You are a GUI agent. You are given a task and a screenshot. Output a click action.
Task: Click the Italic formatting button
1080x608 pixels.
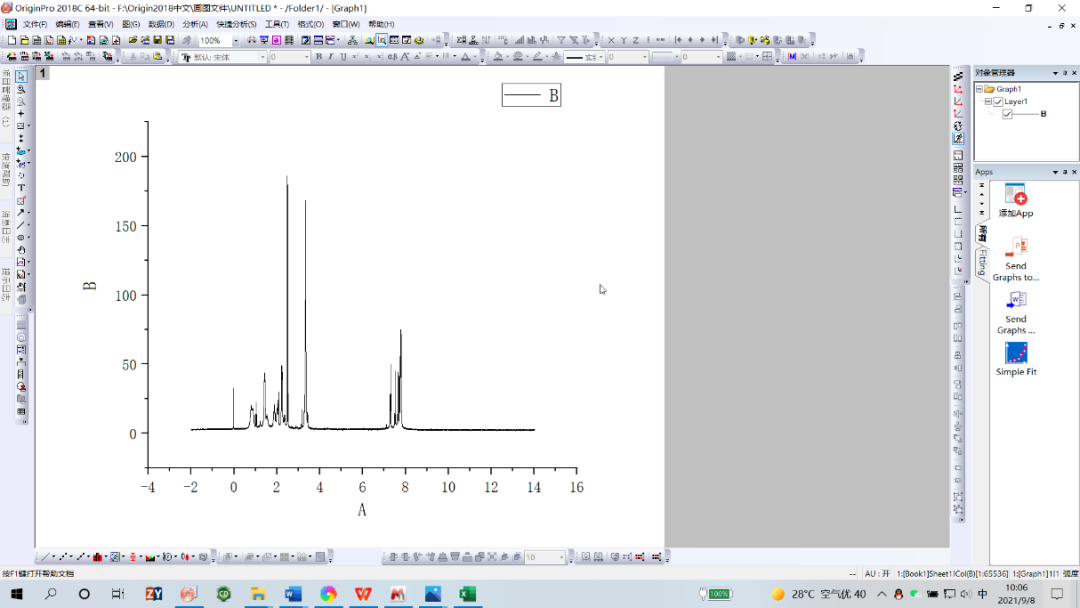pos(331,57)
